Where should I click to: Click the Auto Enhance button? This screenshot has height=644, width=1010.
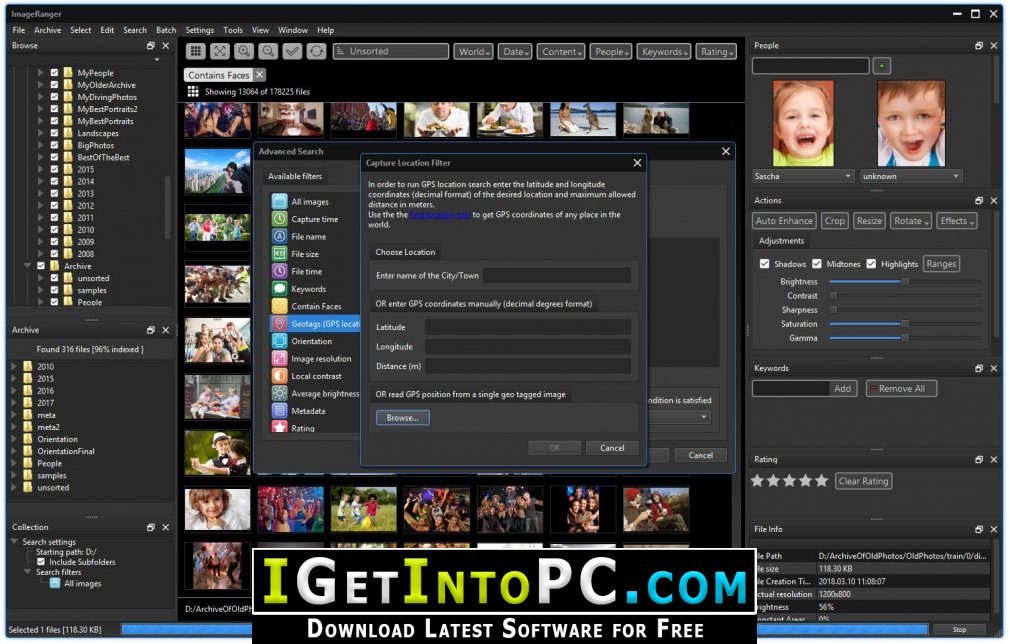click(784, 220)
